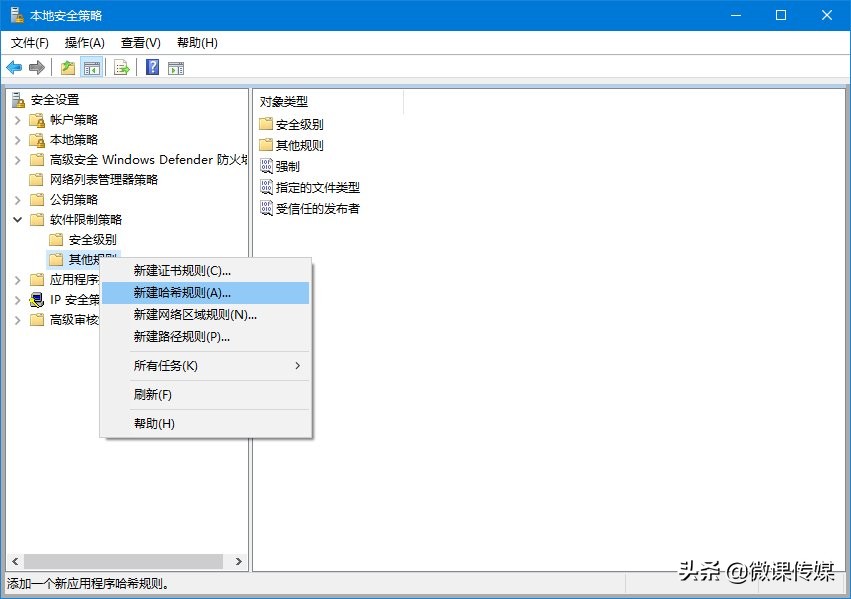Choose 新建路径规则(P)... from context menu
851x599 pixels.
pyautogui.click(x=206, y=337)
